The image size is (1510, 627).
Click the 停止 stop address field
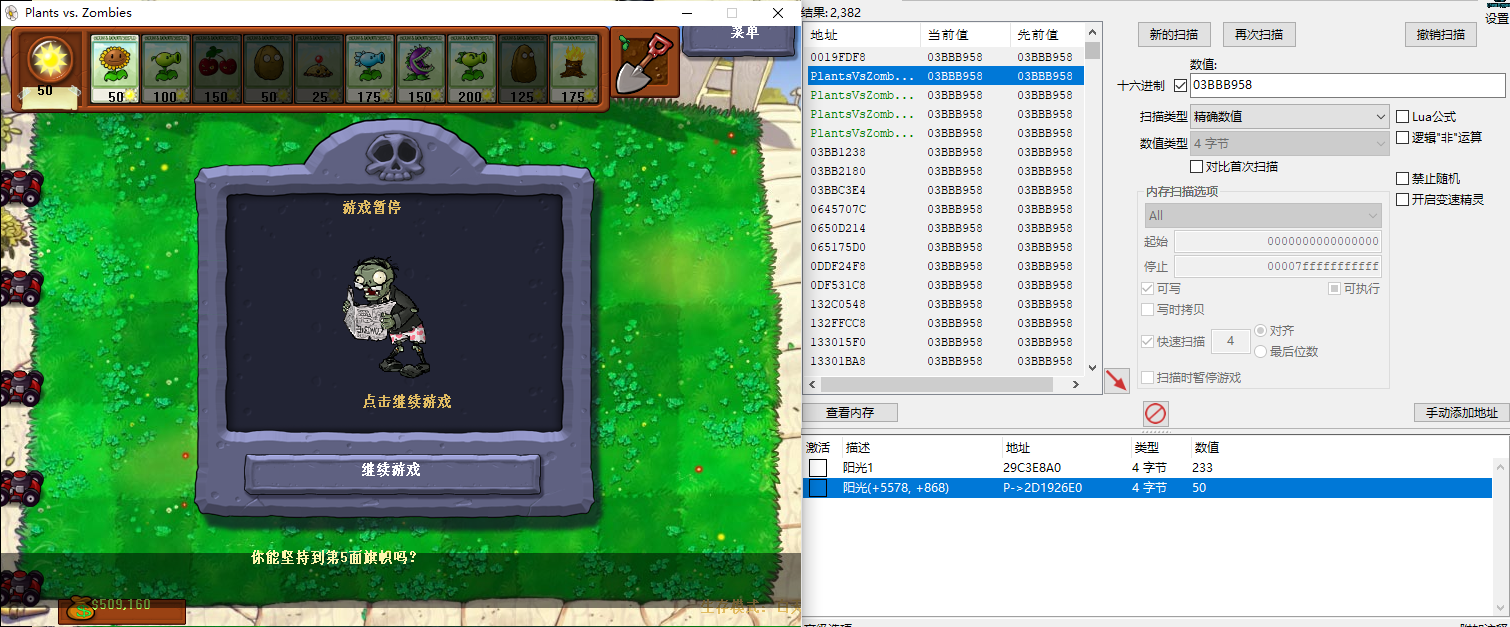click(1278, 267)
